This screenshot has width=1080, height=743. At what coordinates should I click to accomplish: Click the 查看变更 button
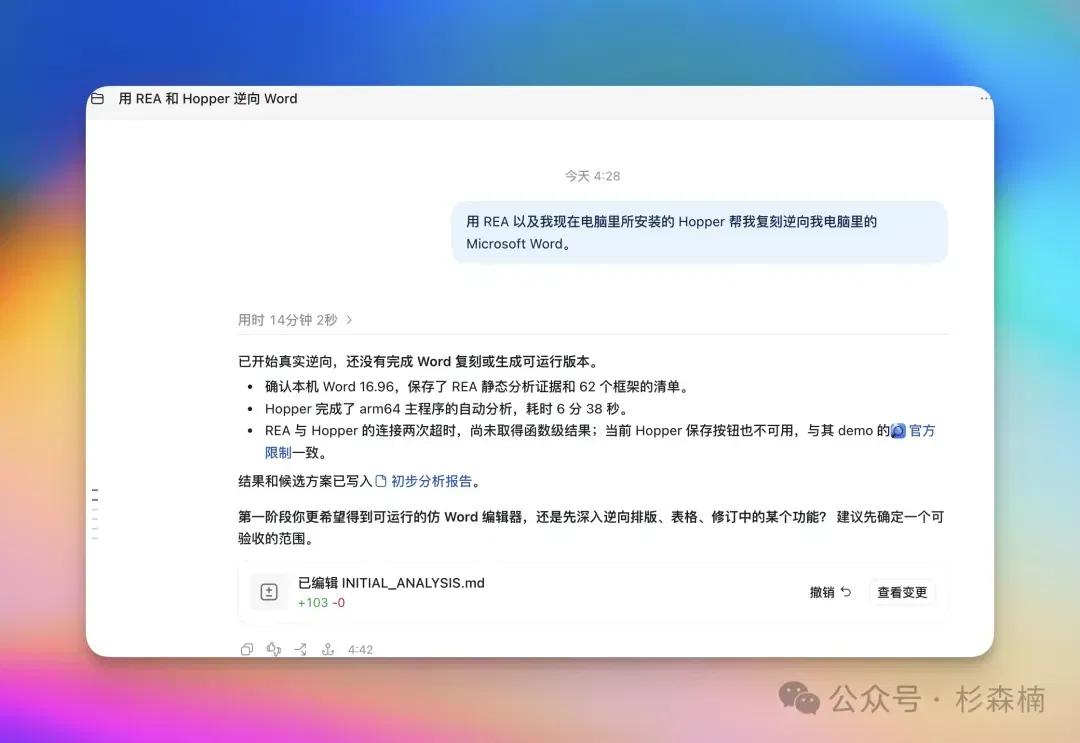tap(902, 592)
